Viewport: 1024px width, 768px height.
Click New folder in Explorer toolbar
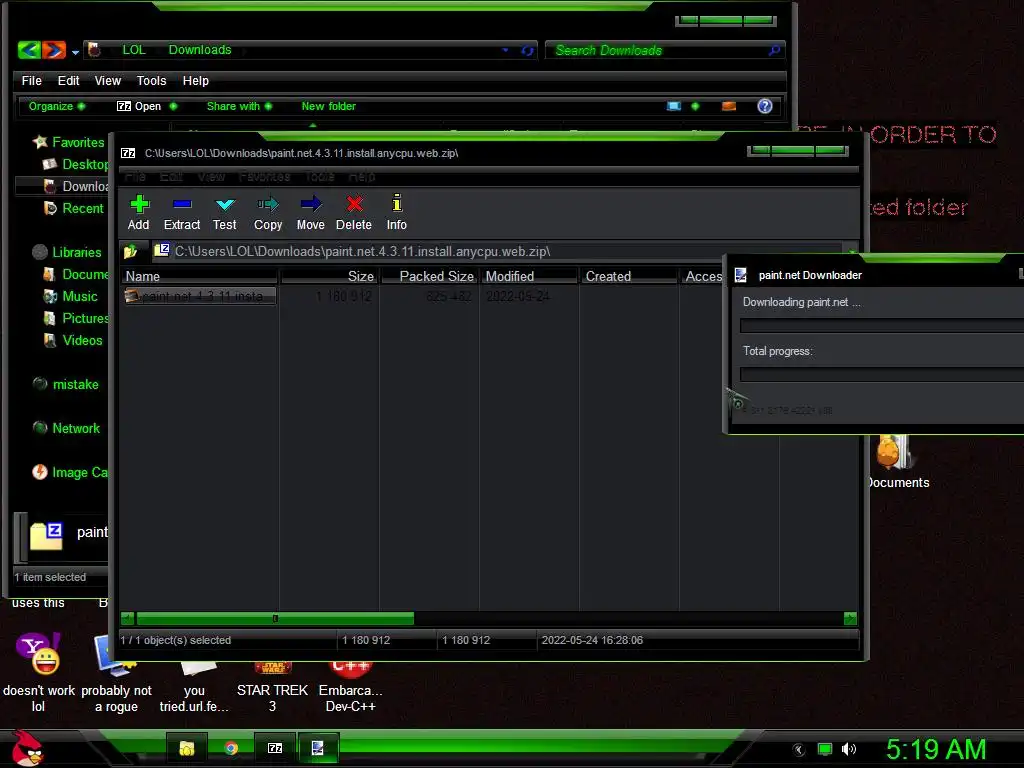point(328,106)
